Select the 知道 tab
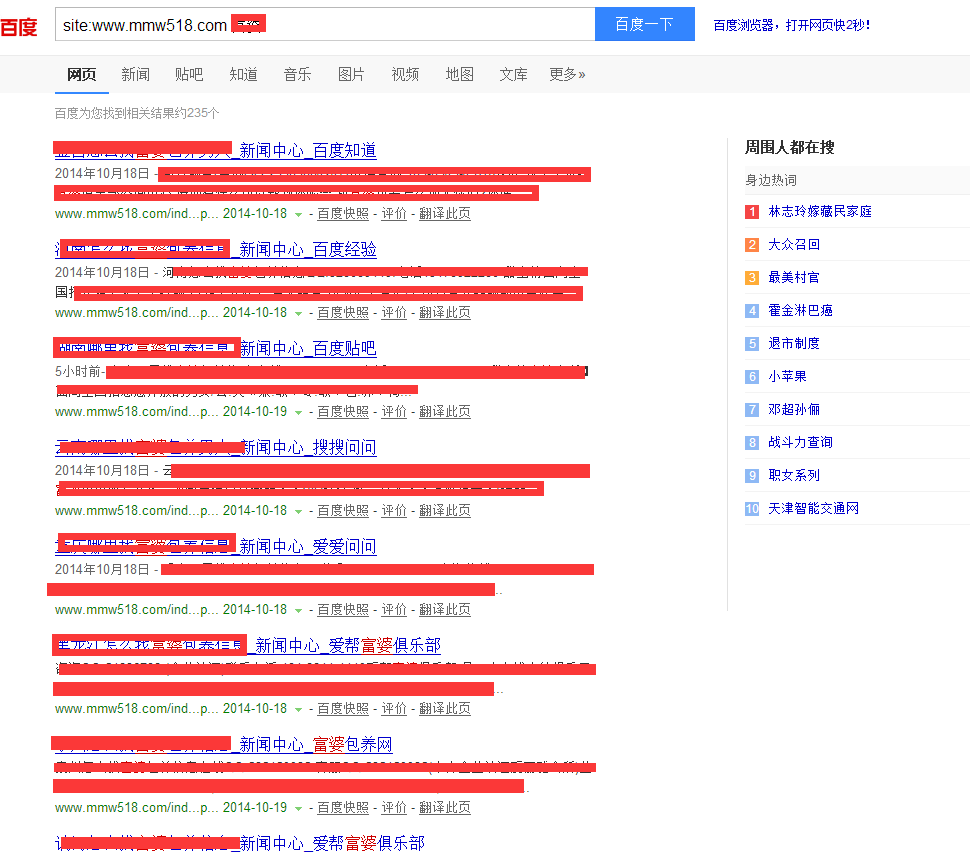 click(x=243, y=74)
